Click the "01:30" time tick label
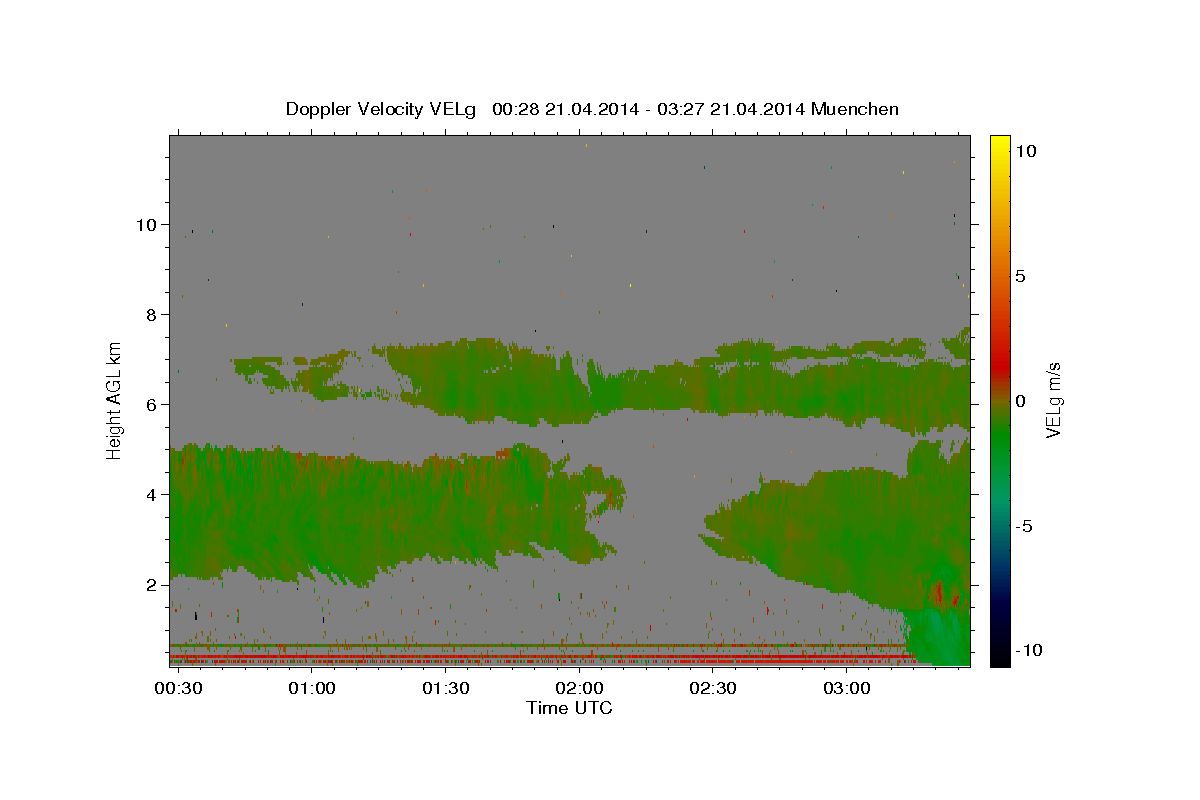The image size is (1200, 800). tap(445, 689)
